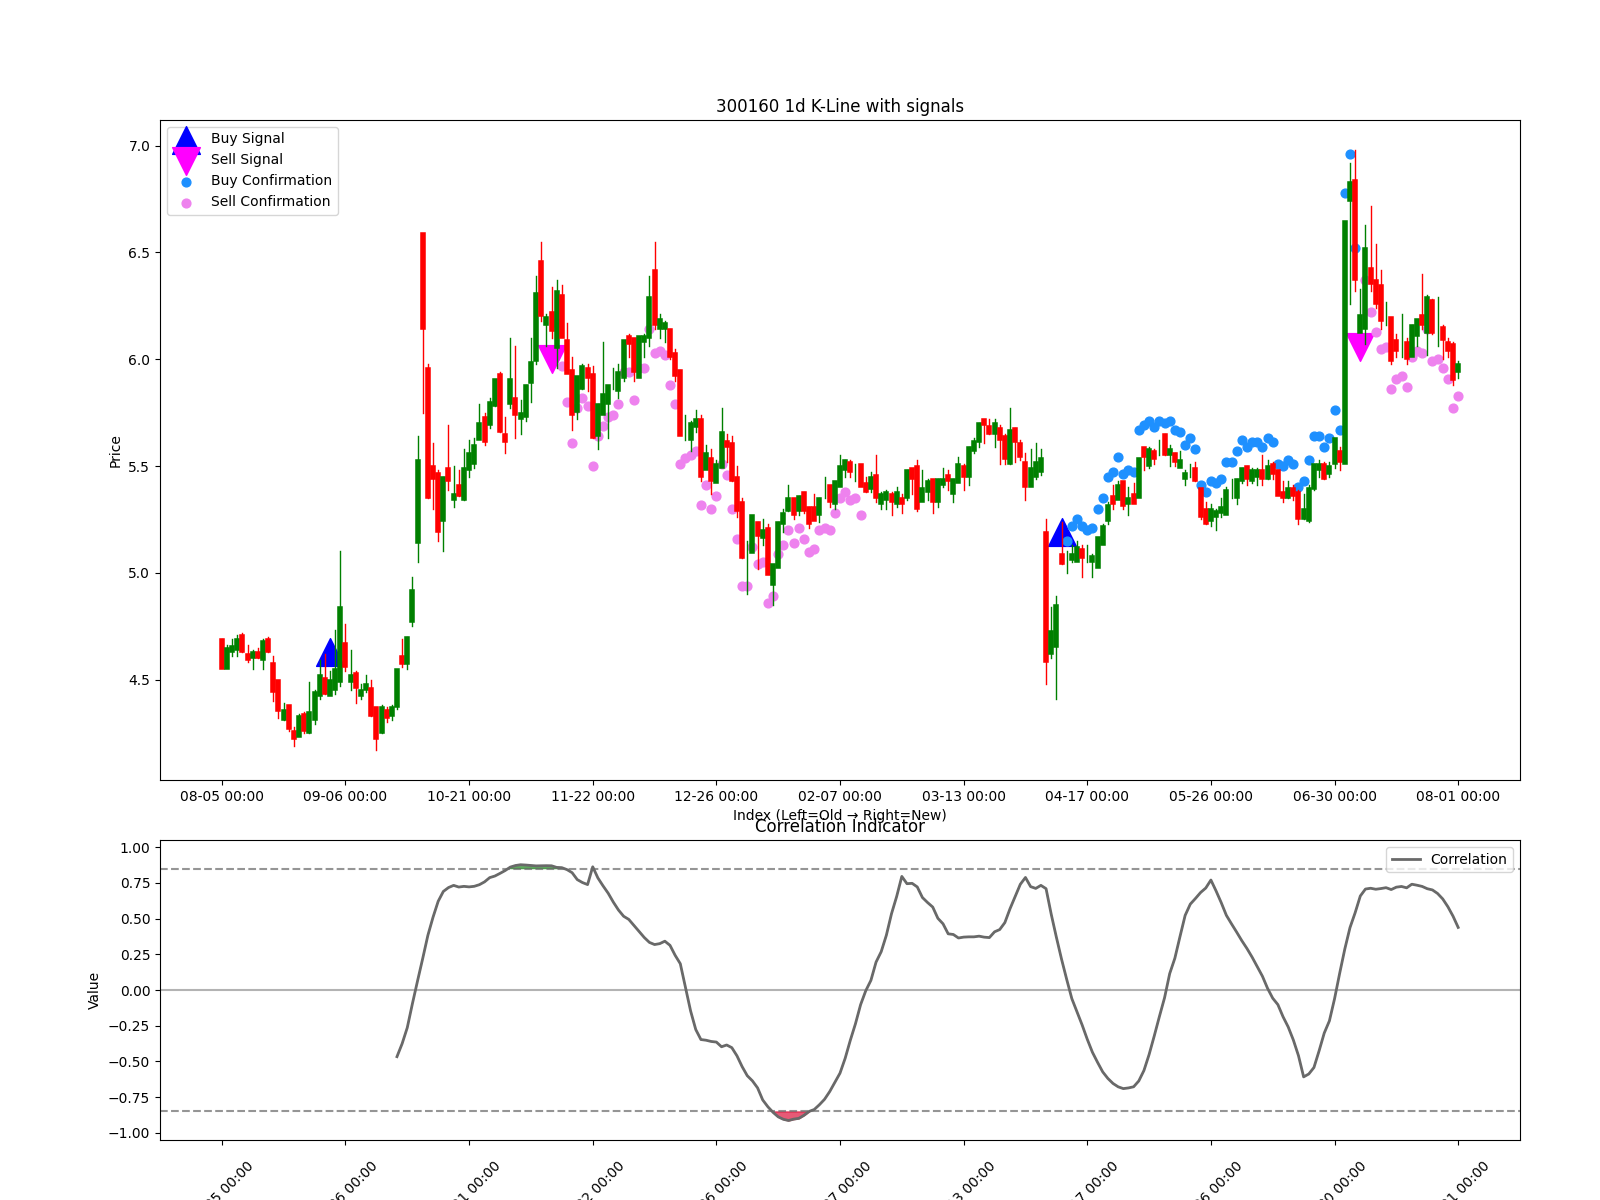
Task: Click the correlation tick label '−0.75'
Action: pos(129,1098)
